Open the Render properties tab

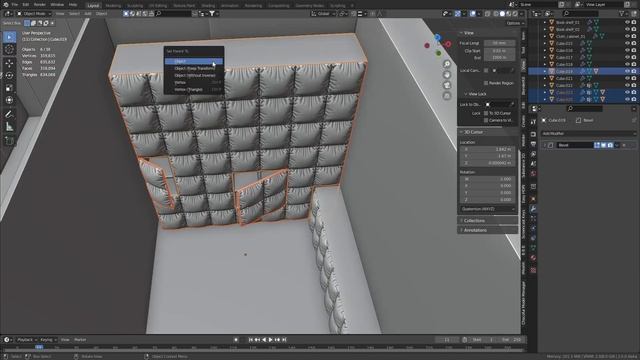pyautogui.click(x=533, y=134)
